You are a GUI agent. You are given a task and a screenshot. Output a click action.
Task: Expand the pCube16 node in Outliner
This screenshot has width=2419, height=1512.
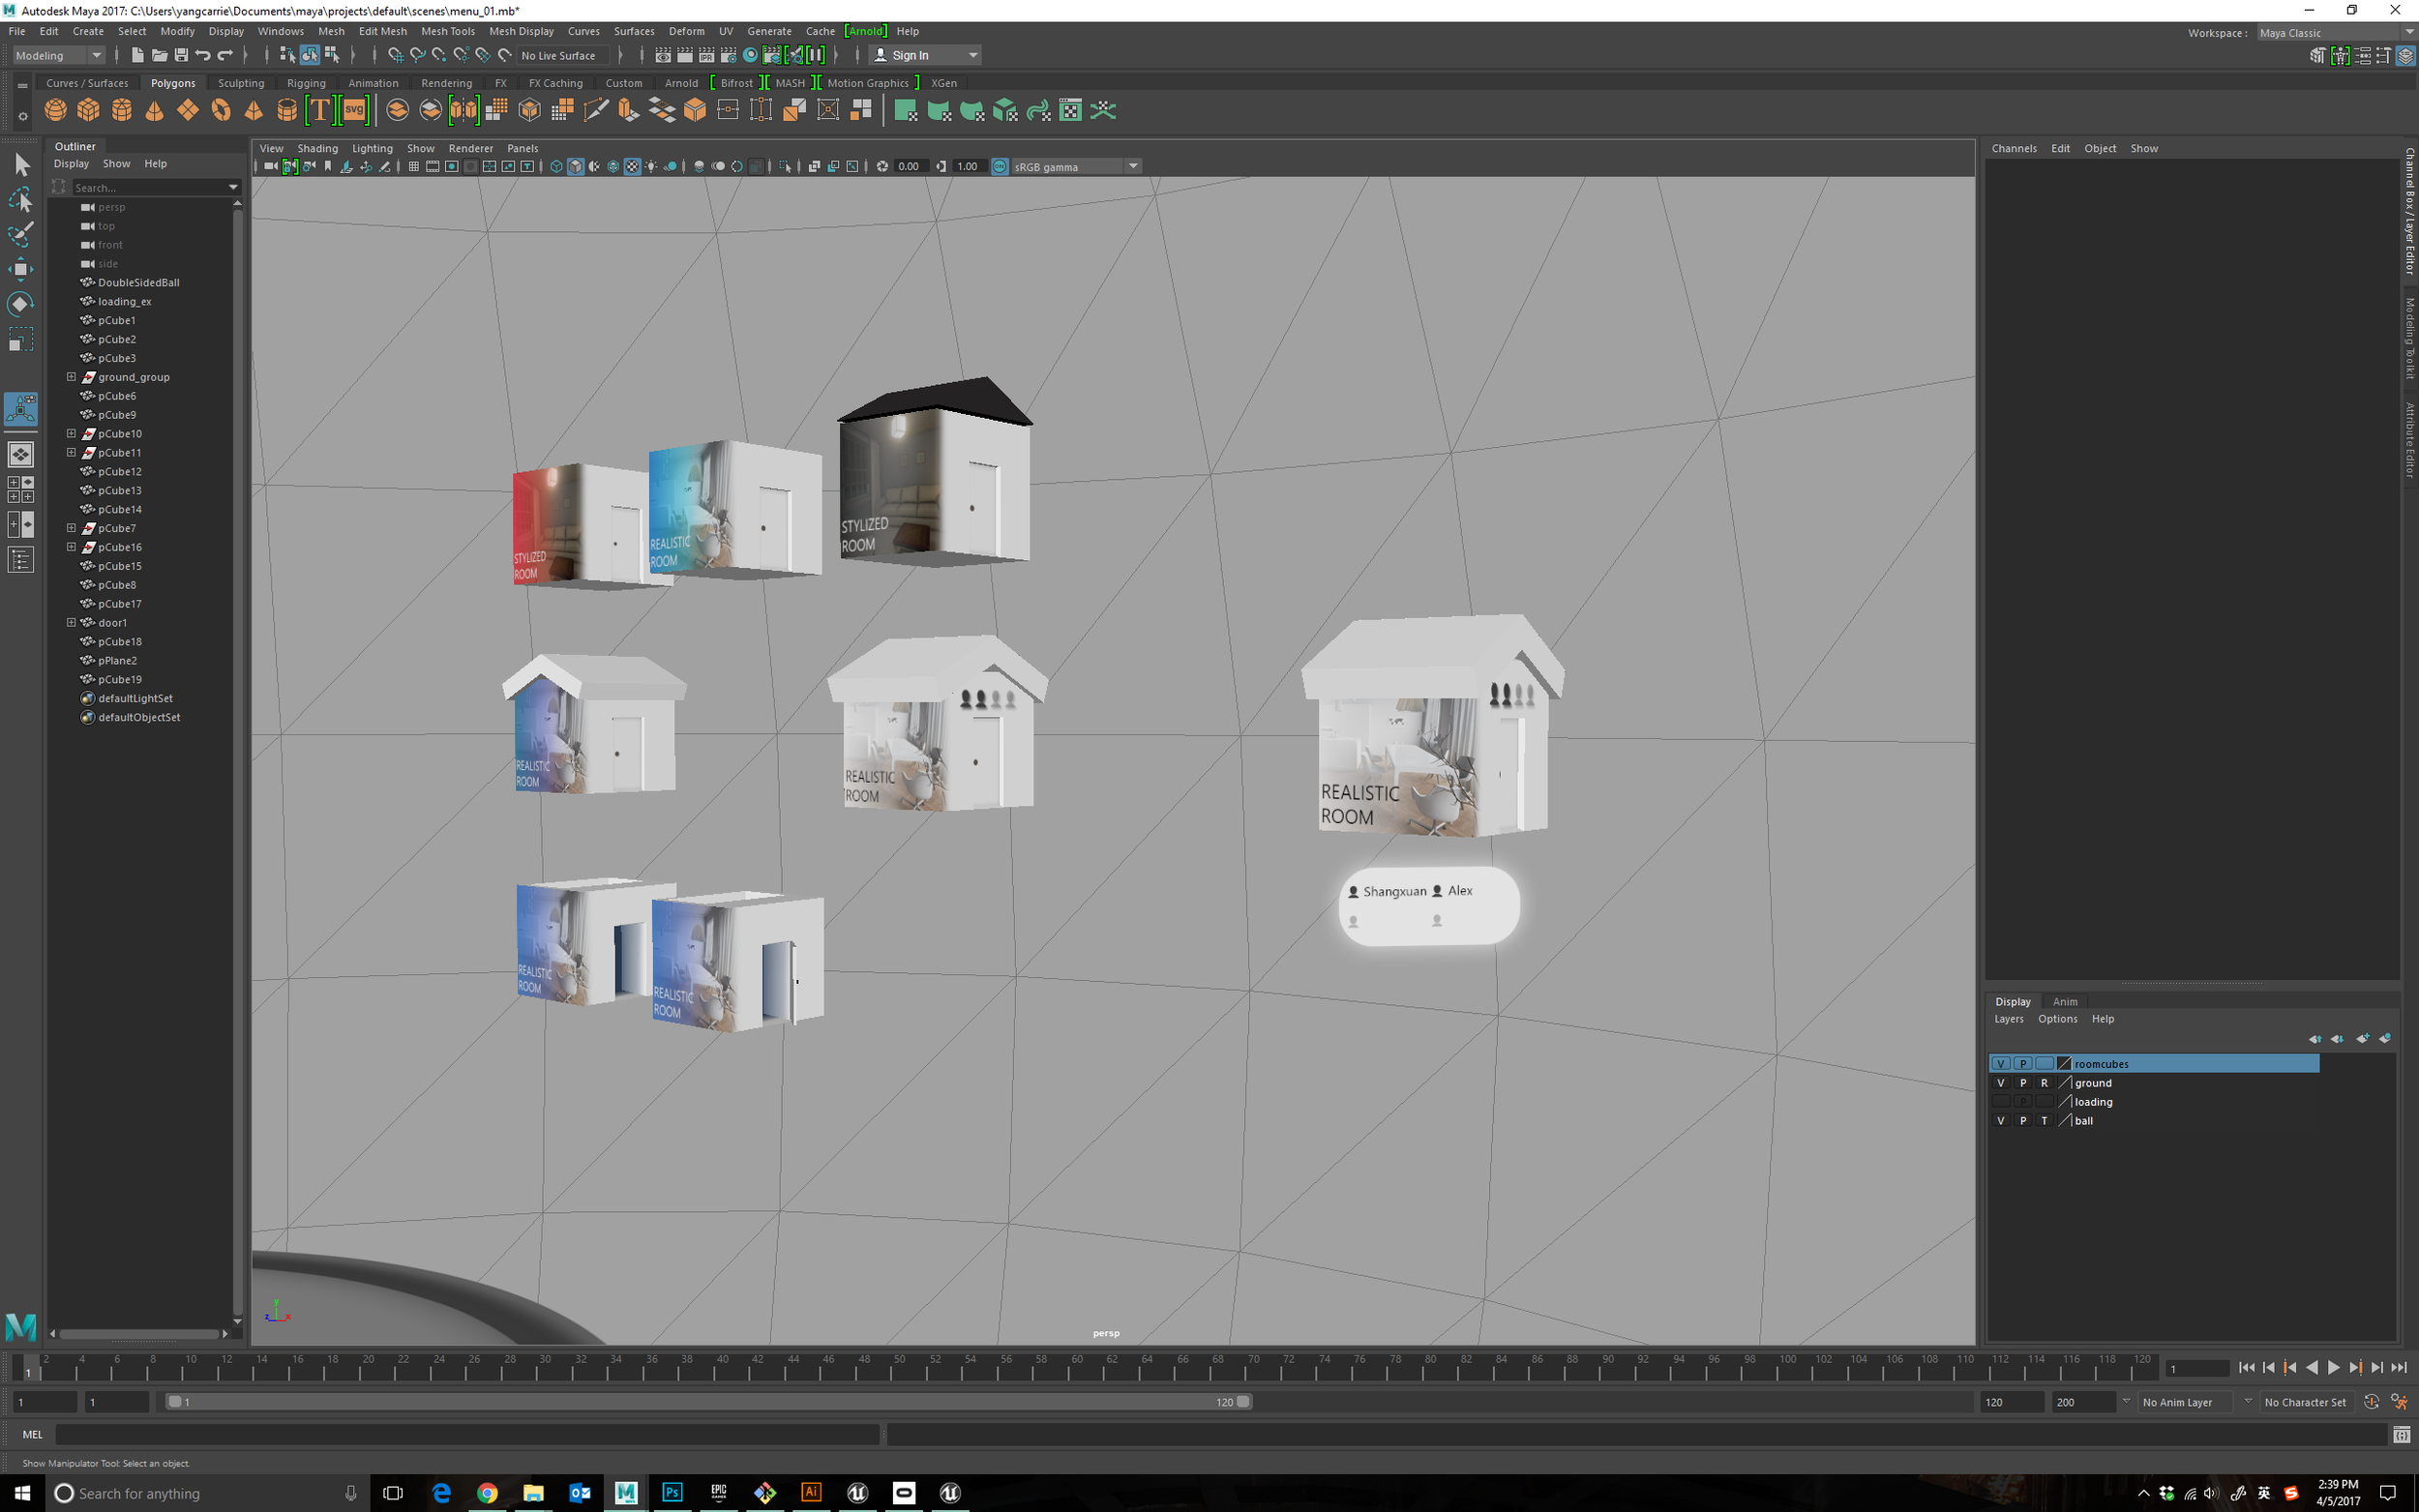click(x=71, y=547)
